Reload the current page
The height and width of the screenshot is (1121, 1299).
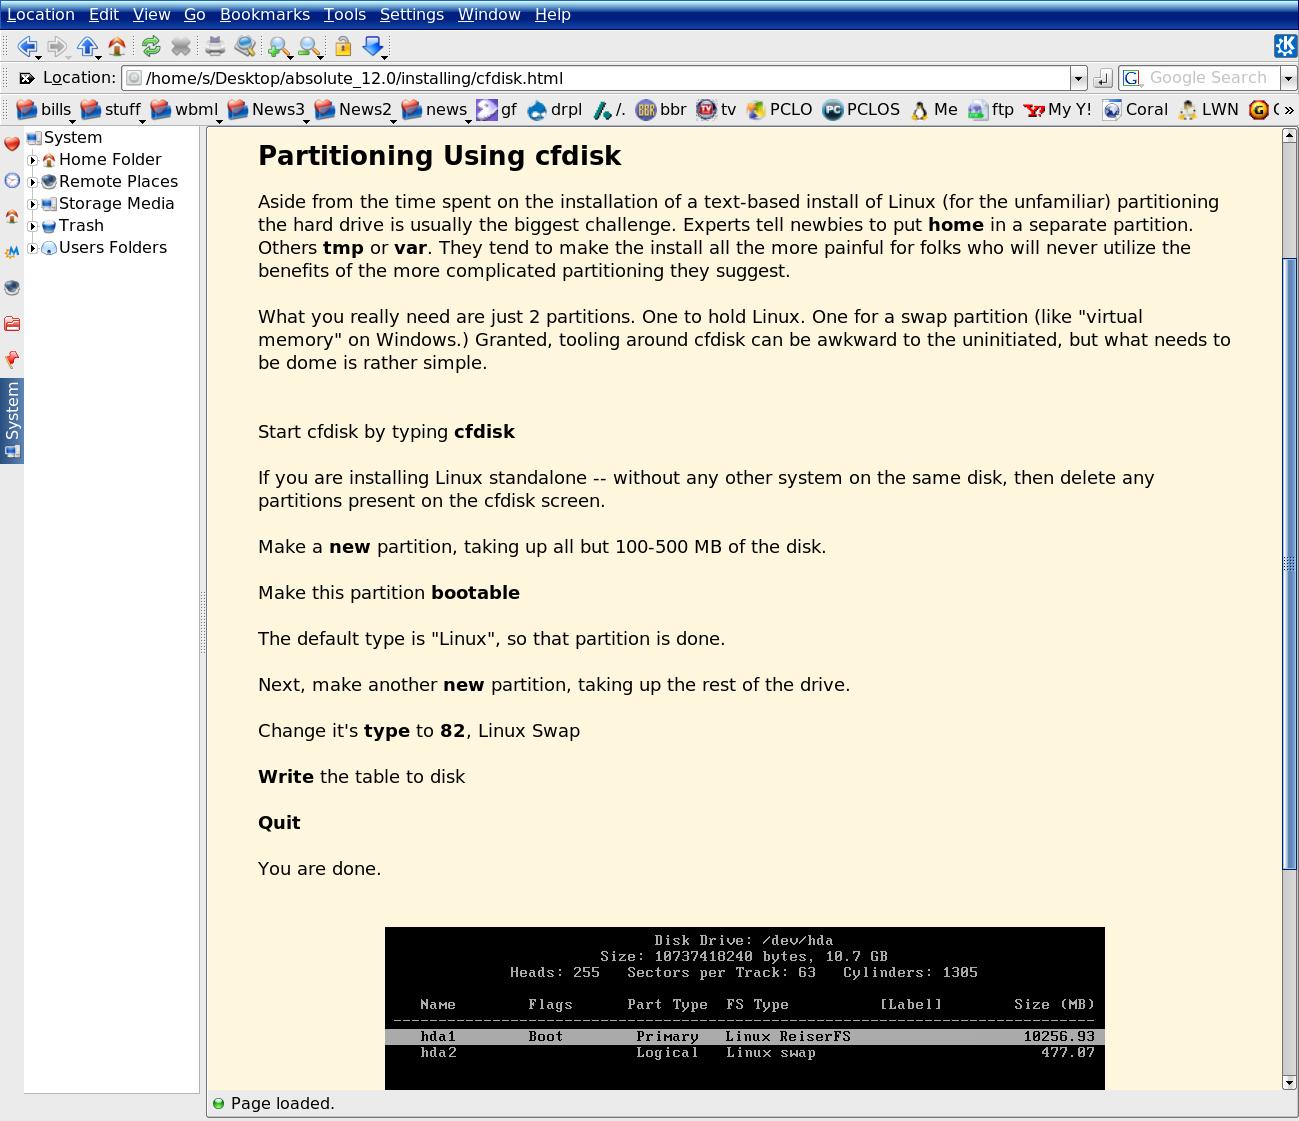click(x=151, y=46)
